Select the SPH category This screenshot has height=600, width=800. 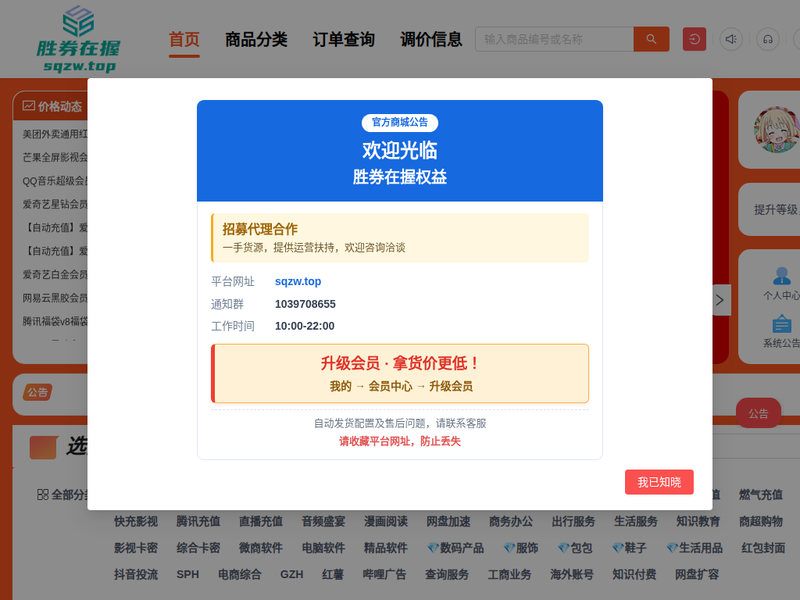(x=188, y=574)
